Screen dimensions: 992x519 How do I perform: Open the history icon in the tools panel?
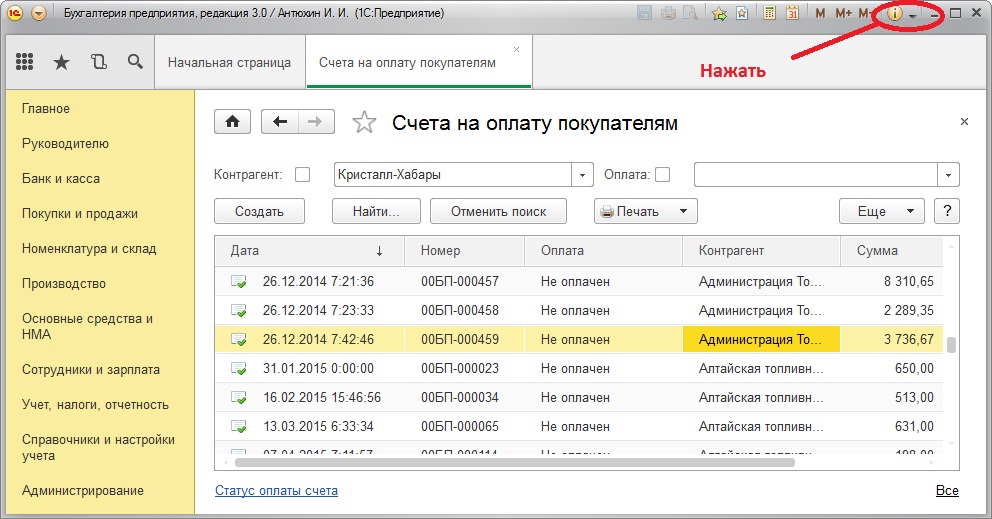tap(98, 61)
